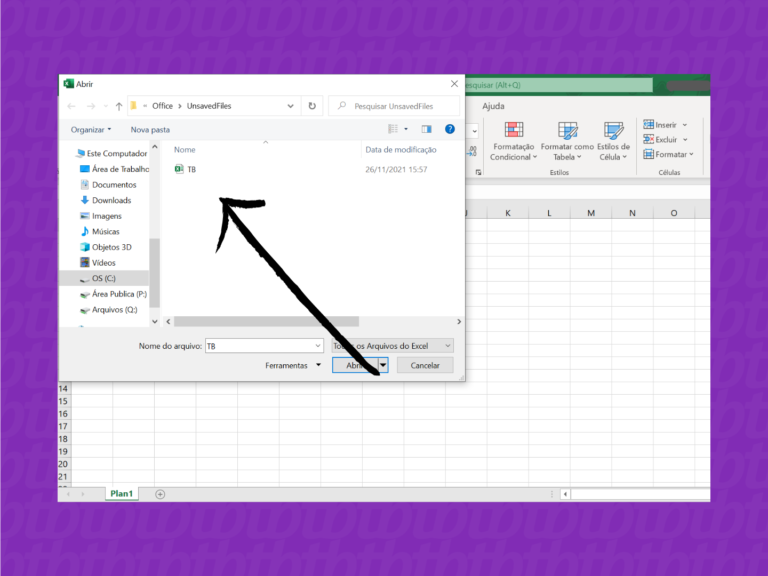The width and height of the screenshot is (768, 576).
Task: Select Imagens folder
Action: tap(106, 216)
